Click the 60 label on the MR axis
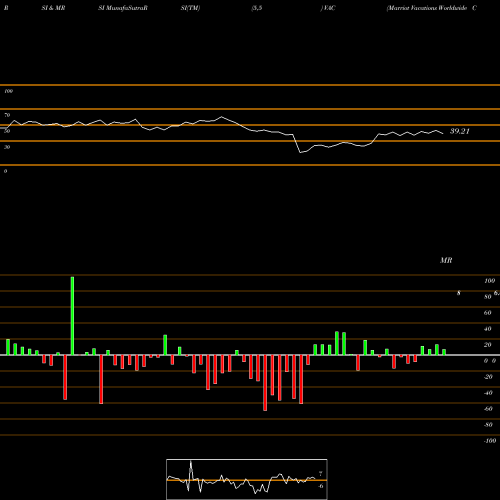The height and width of the screenshot is (500, 500). 488,313
